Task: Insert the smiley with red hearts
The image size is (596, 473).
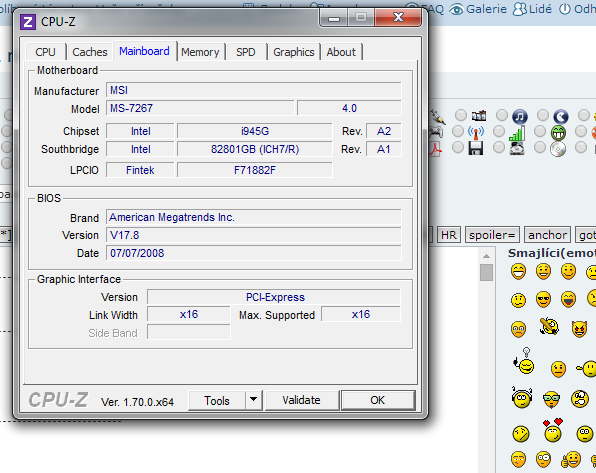Action: pos(553,430)
